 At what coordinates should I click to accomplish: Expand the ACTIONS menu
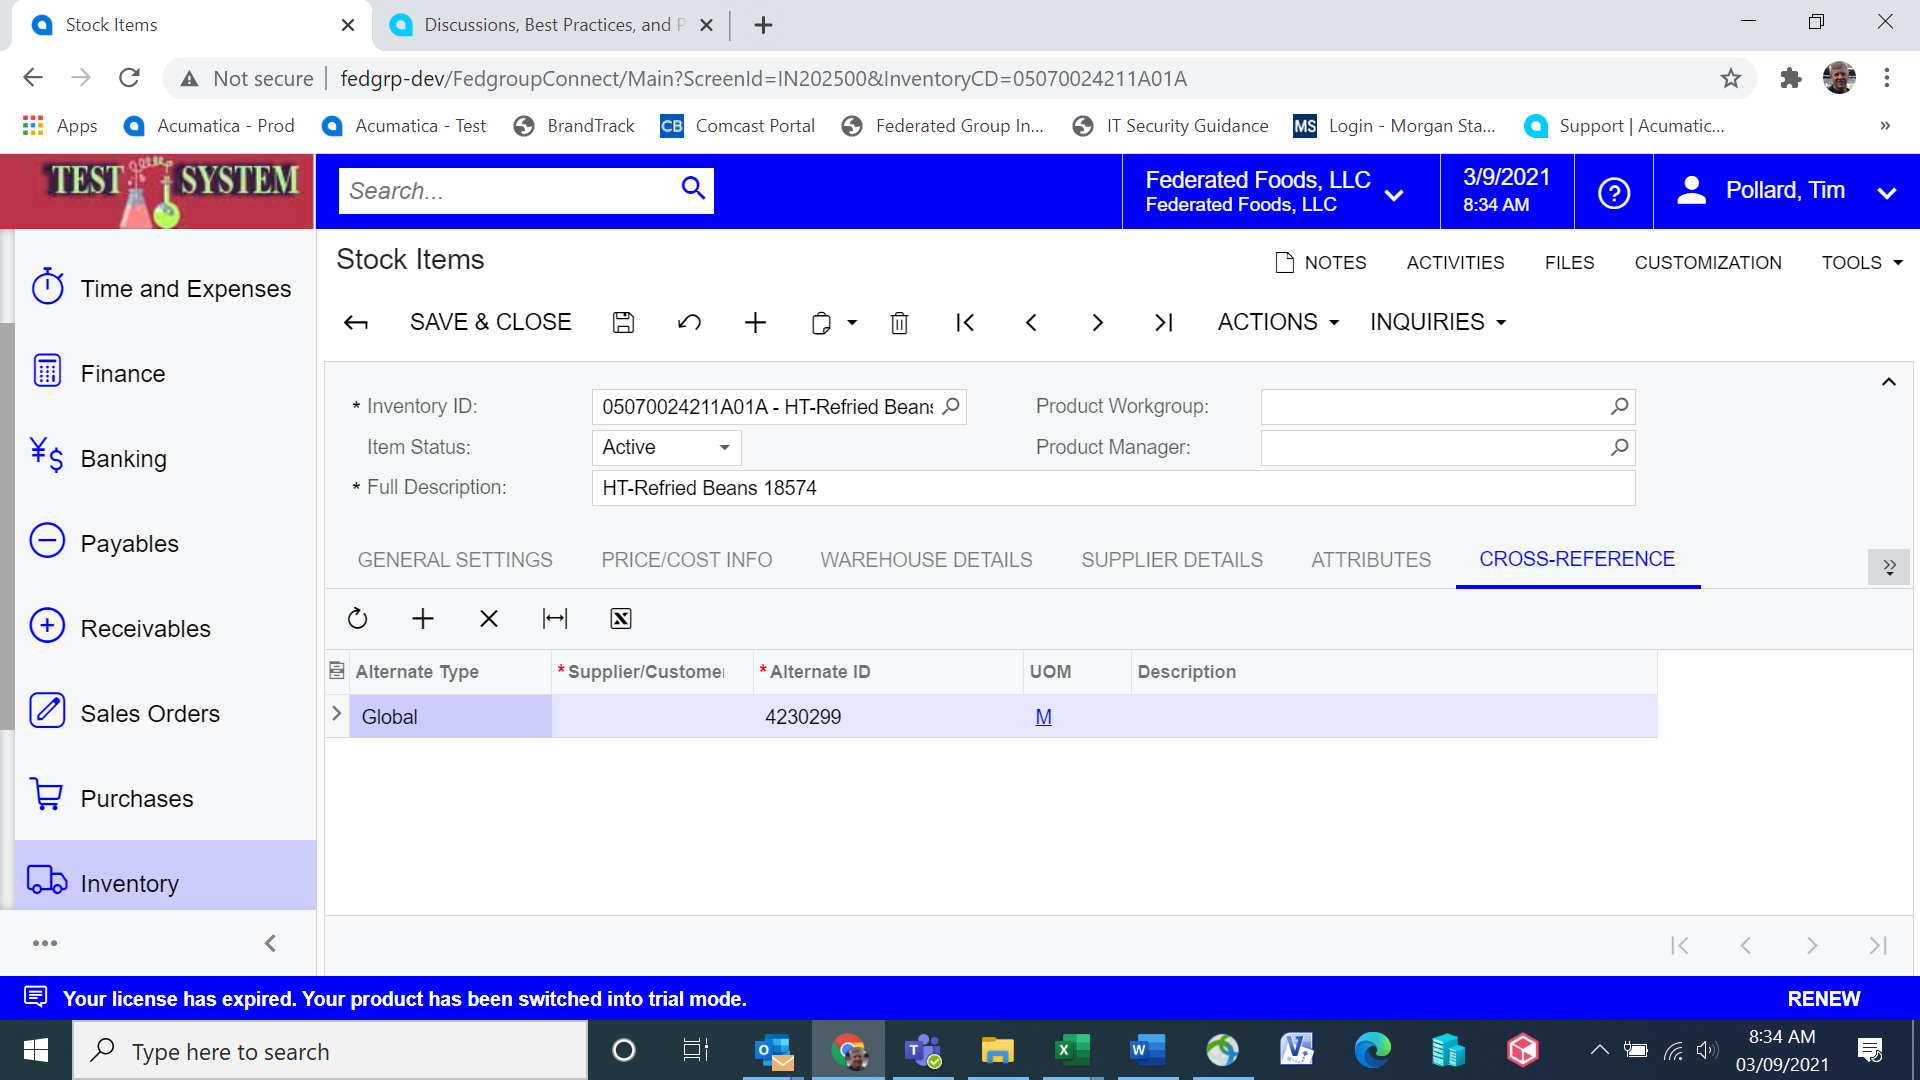[x=1277, y=322]
